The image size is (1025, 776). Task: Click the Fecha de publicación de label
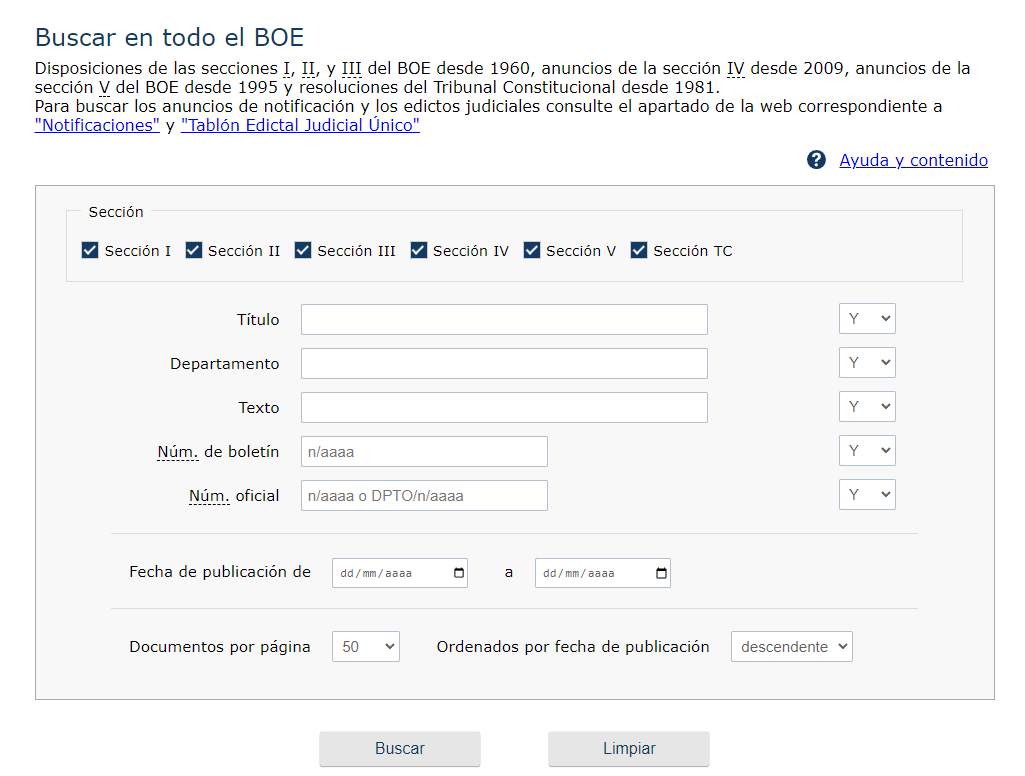(220, 572)
